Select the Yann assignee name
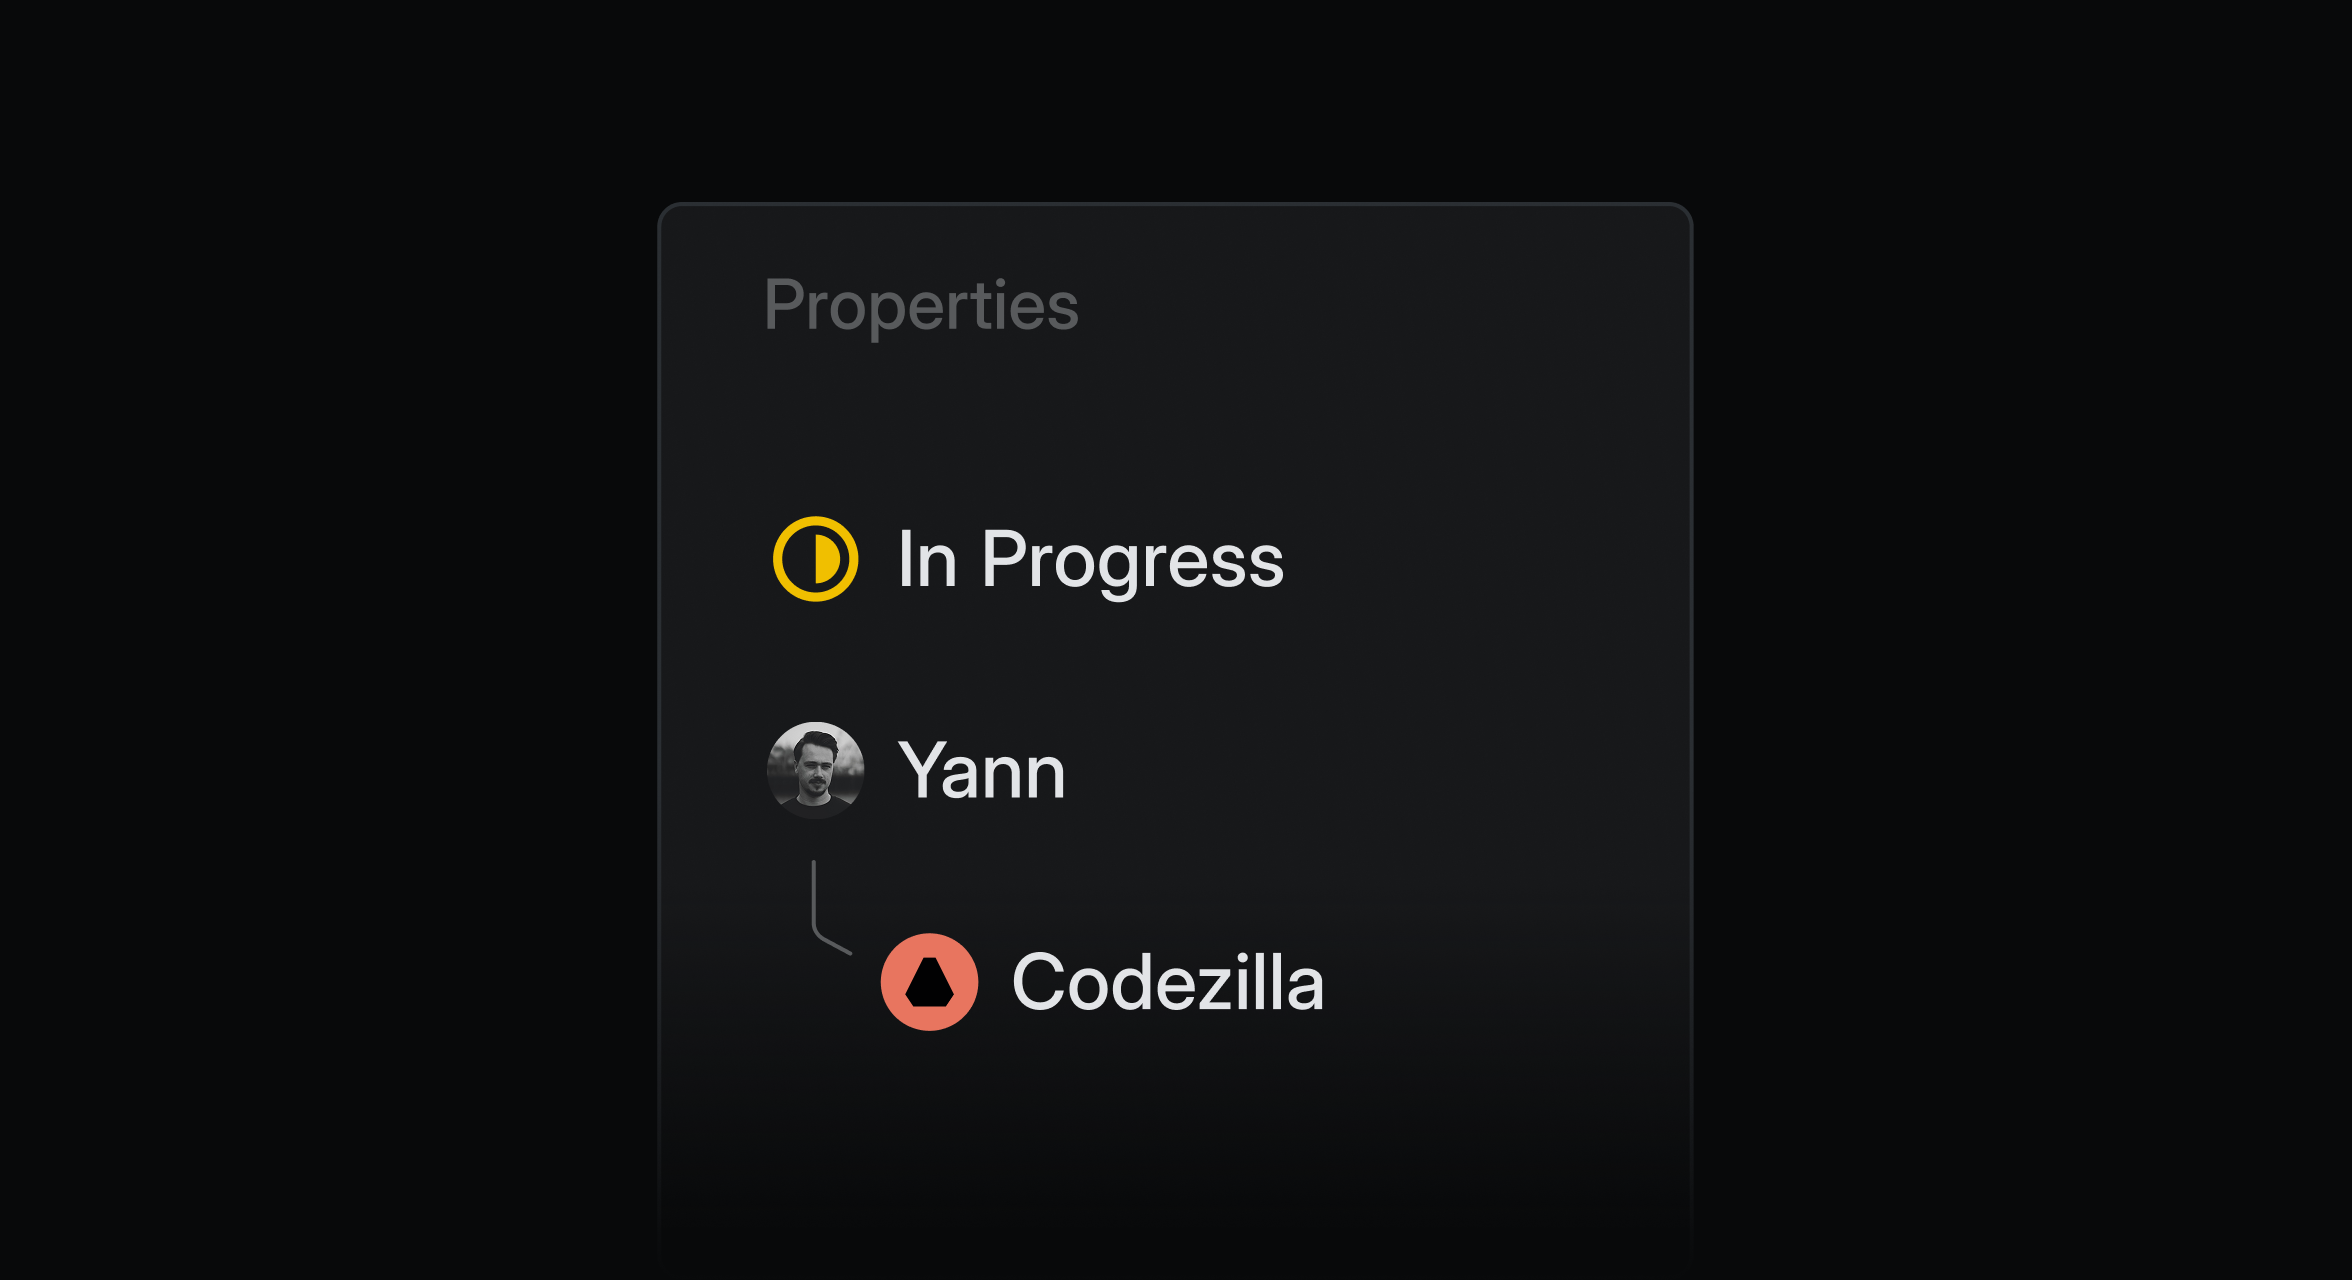The image size is (2352, 1280). [981, 771]
